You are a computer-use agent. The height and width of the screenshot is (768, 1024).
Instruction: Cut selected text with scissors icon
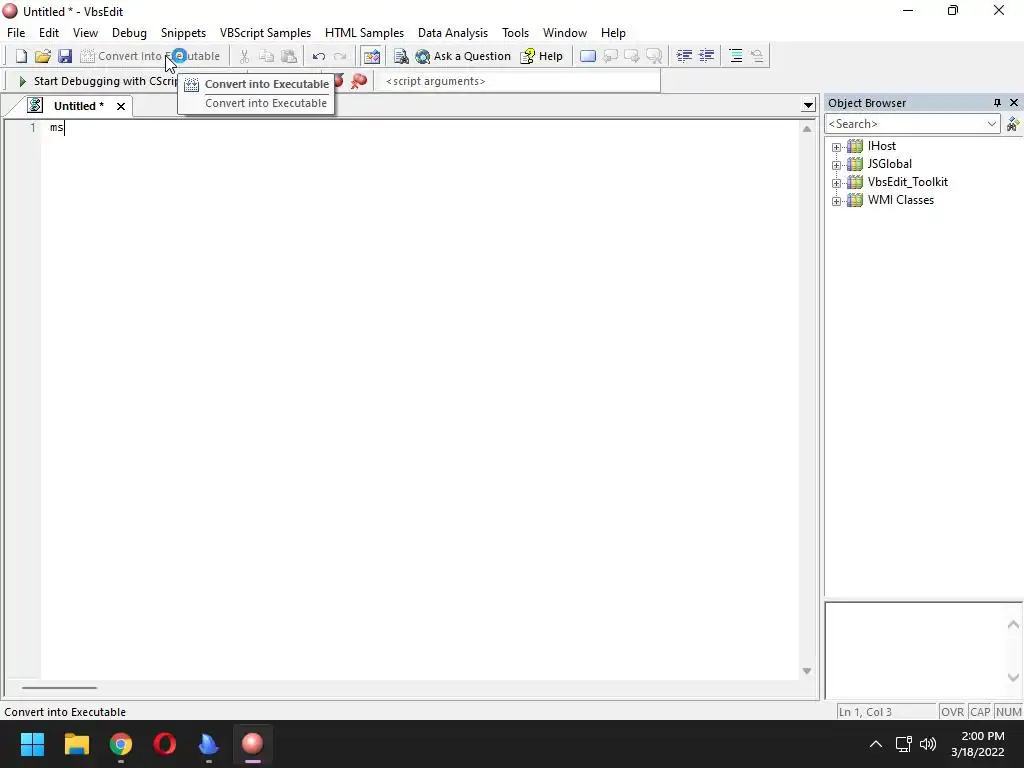tap(244, 56)
